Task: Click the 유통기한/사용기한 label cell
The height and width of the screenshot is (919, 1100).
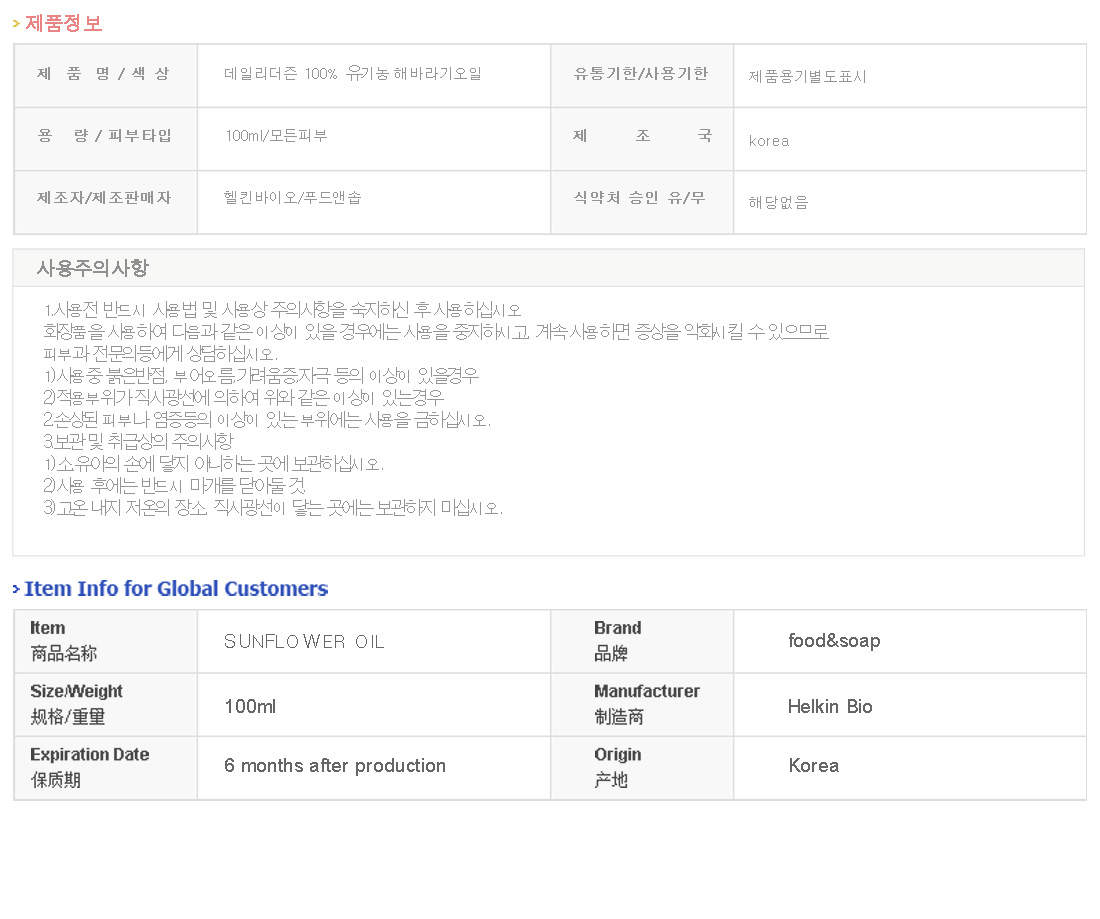Action: pyautogui.click(x=641, y=74)
